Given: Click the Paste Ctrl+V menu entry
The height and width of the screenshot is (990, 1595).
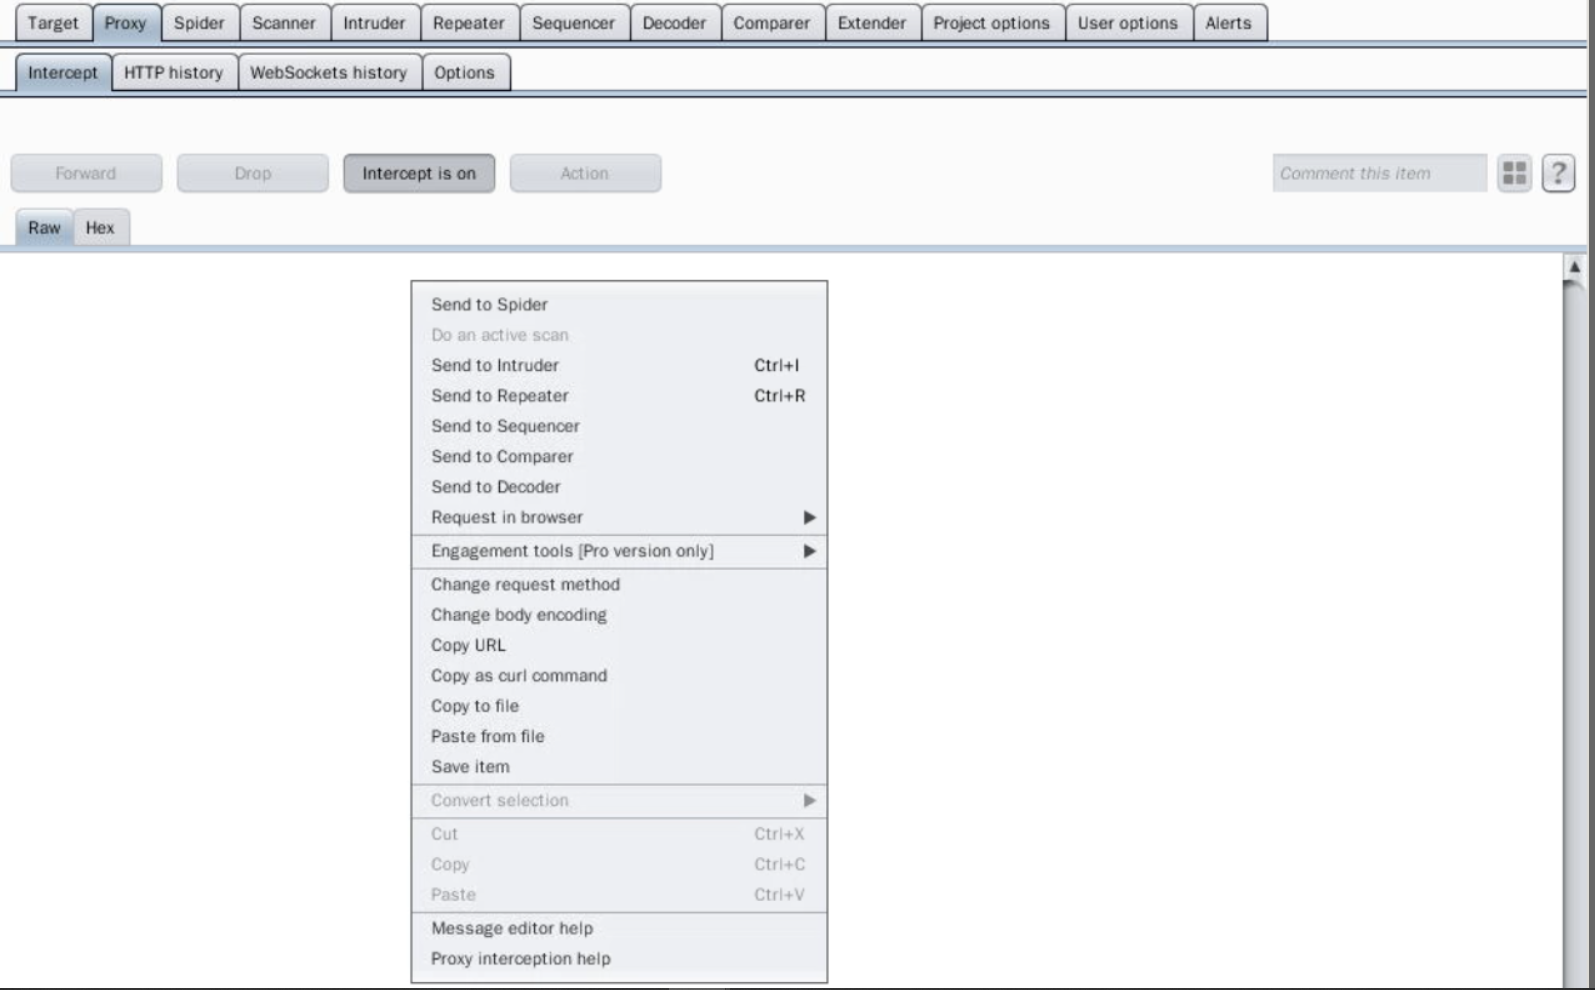Looking at the screenshot, I should tap(619, 895).
